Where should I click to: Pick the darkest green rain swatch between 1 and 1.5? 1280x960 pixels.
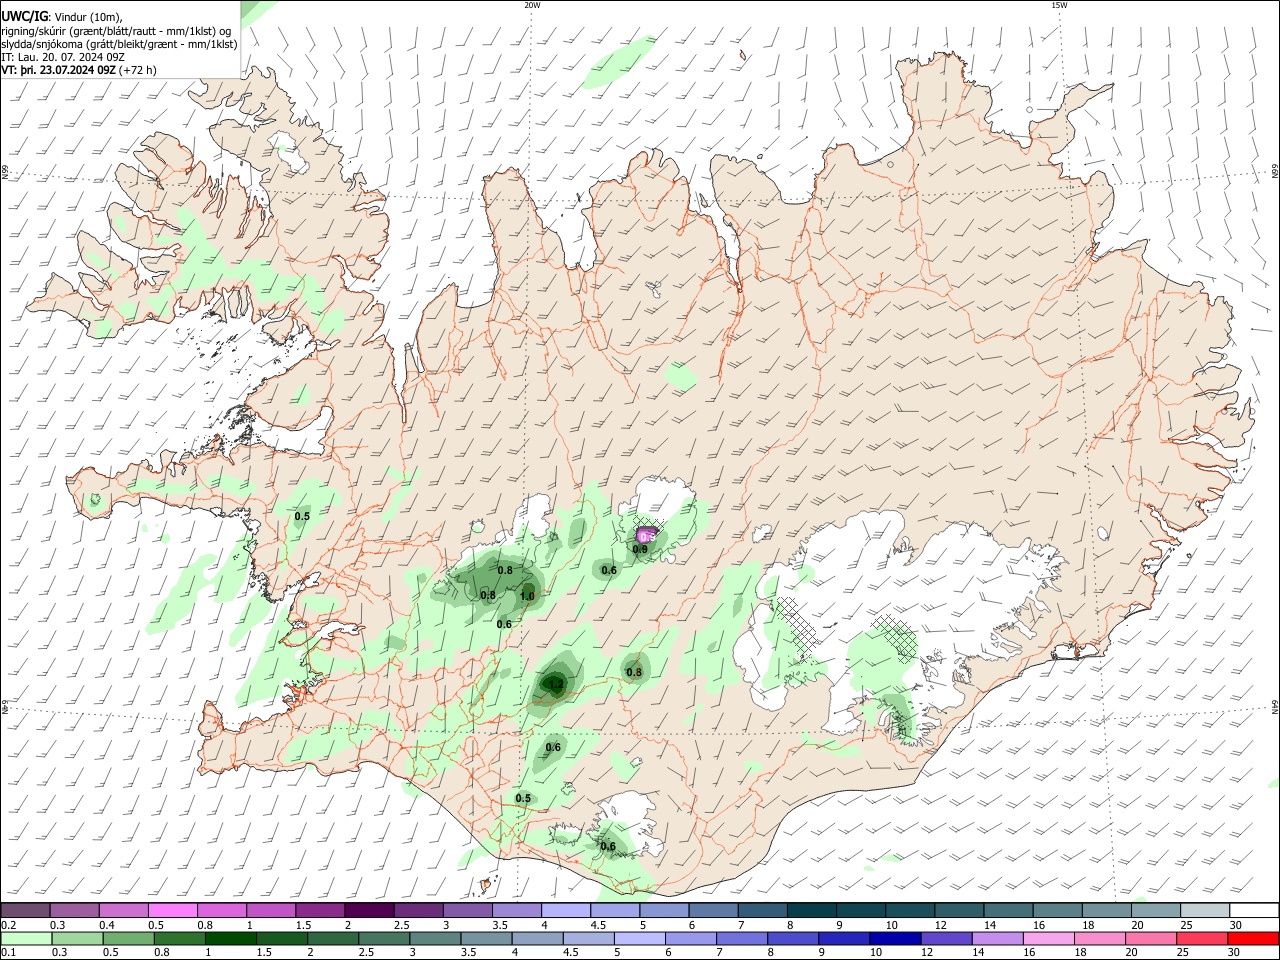(230, 939)
